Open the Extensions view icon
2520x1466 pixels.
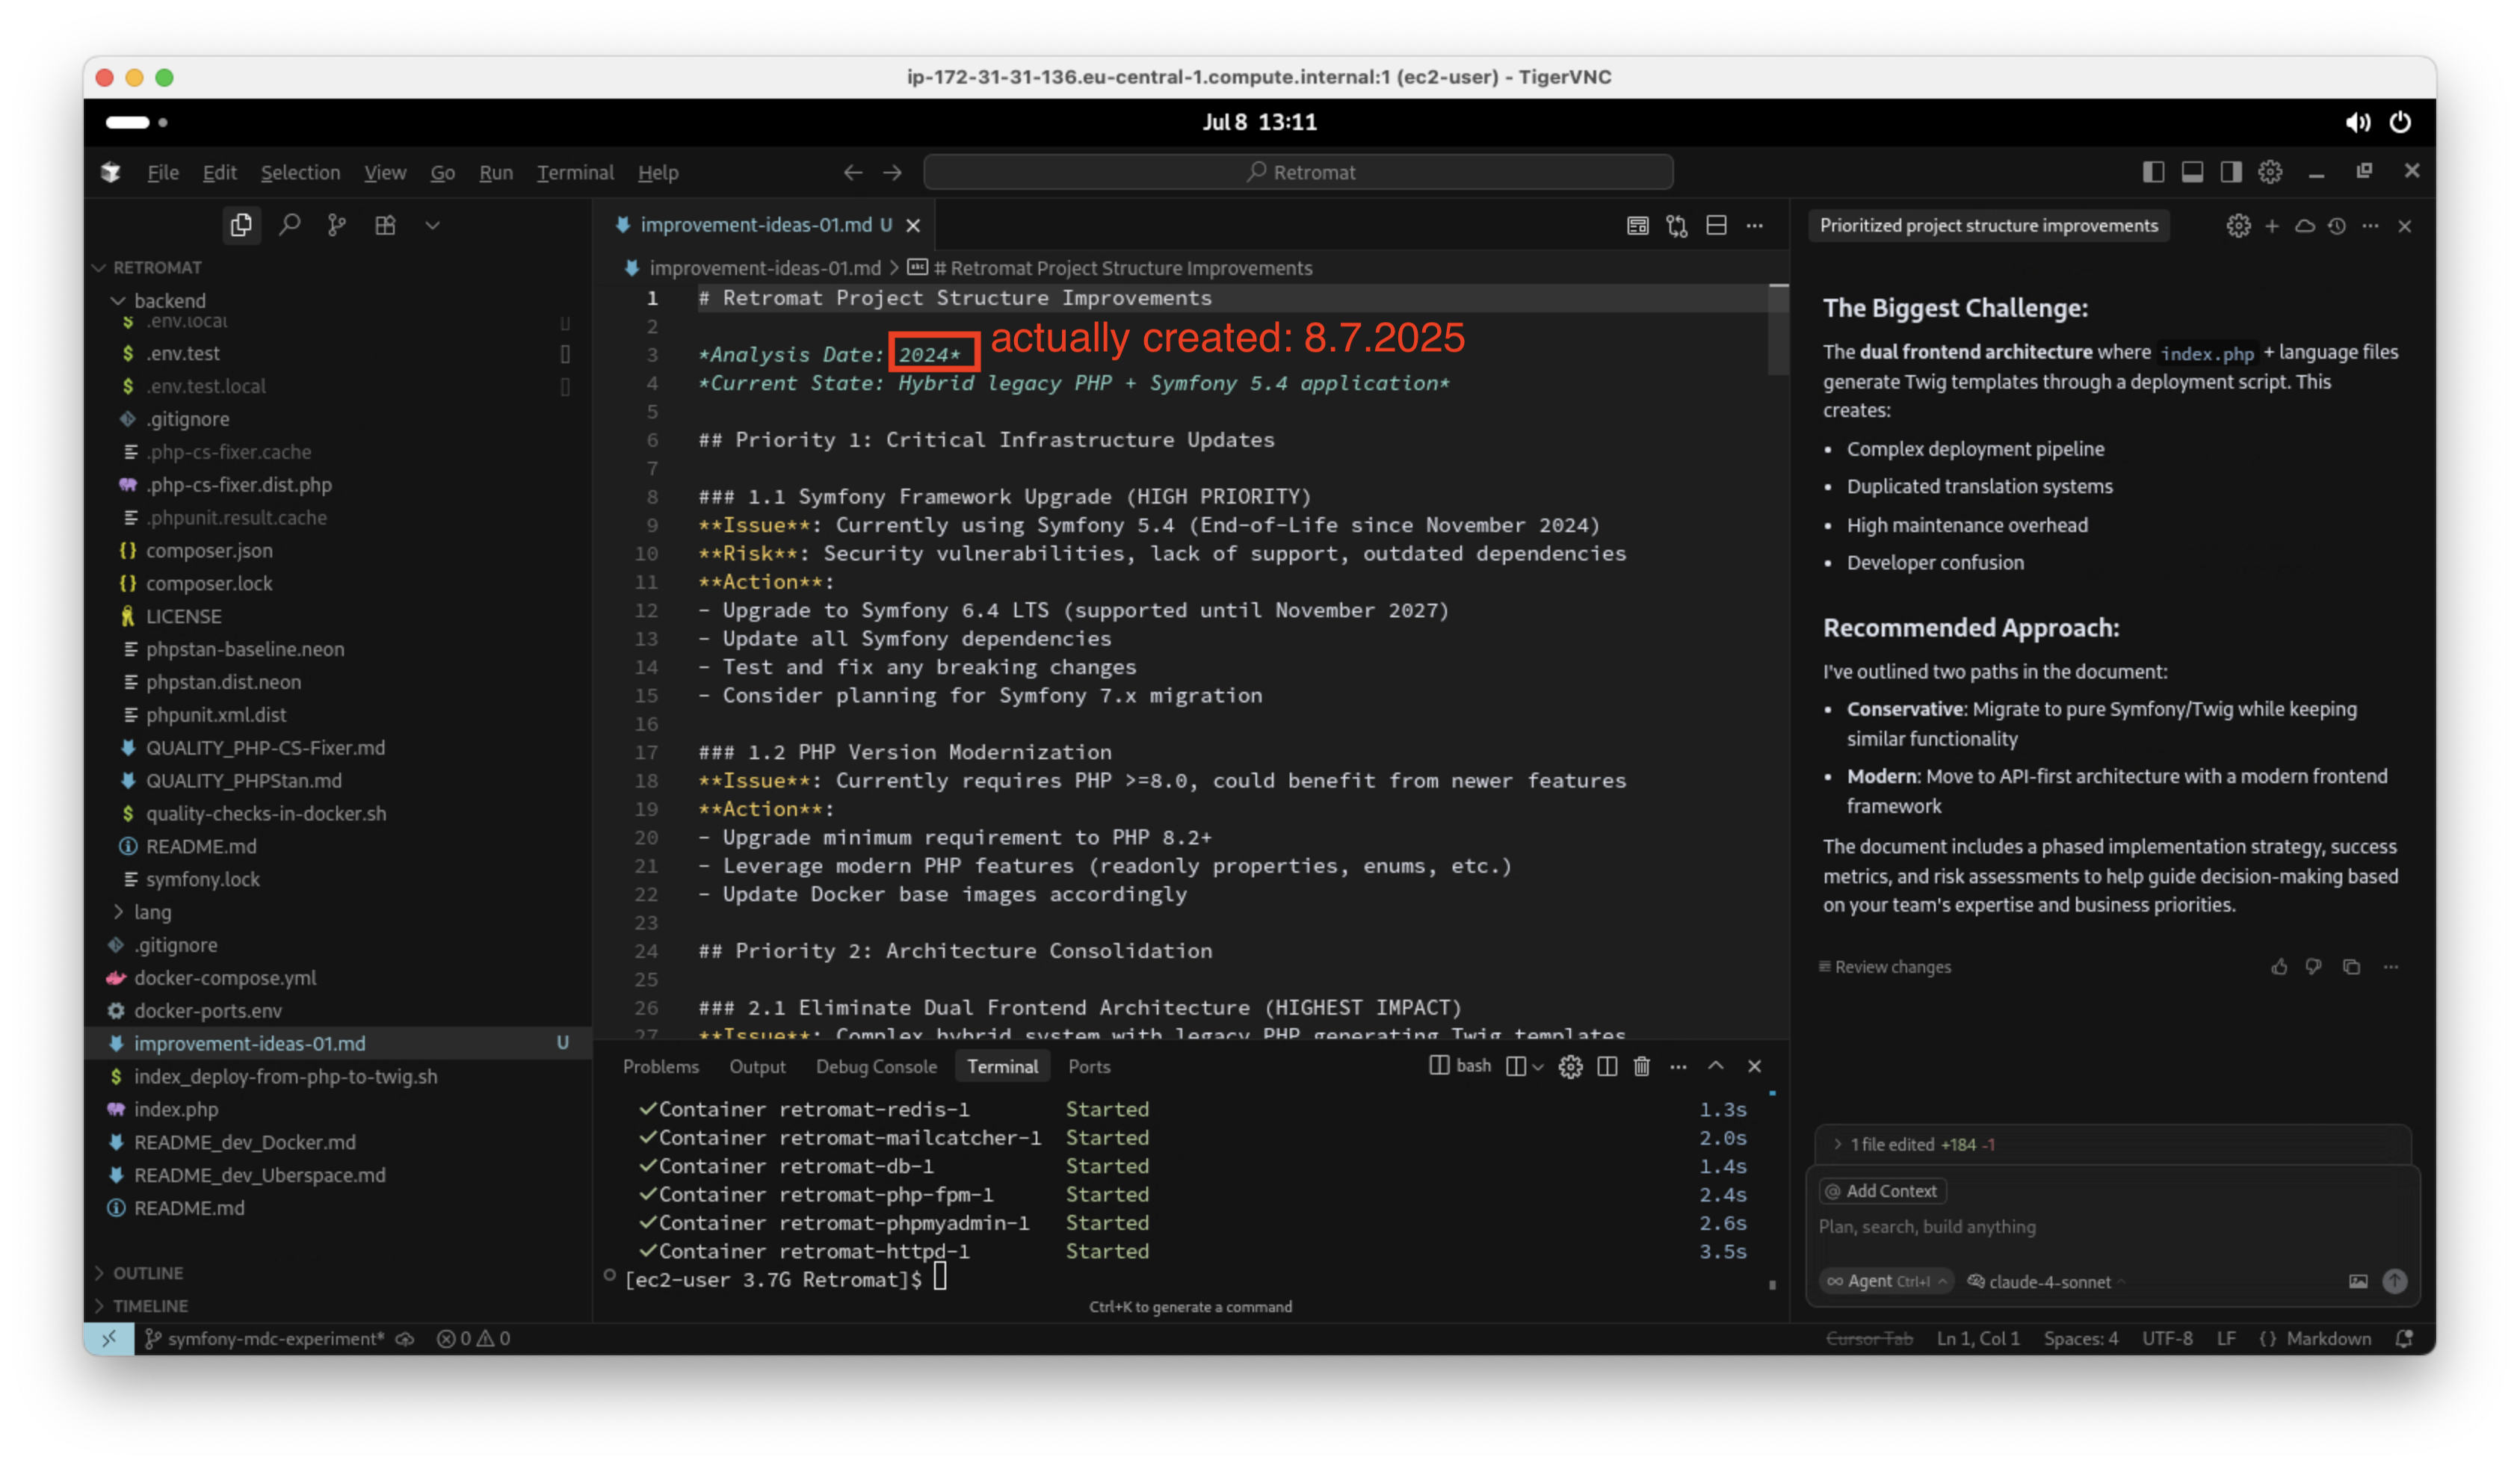click(385, 225)
